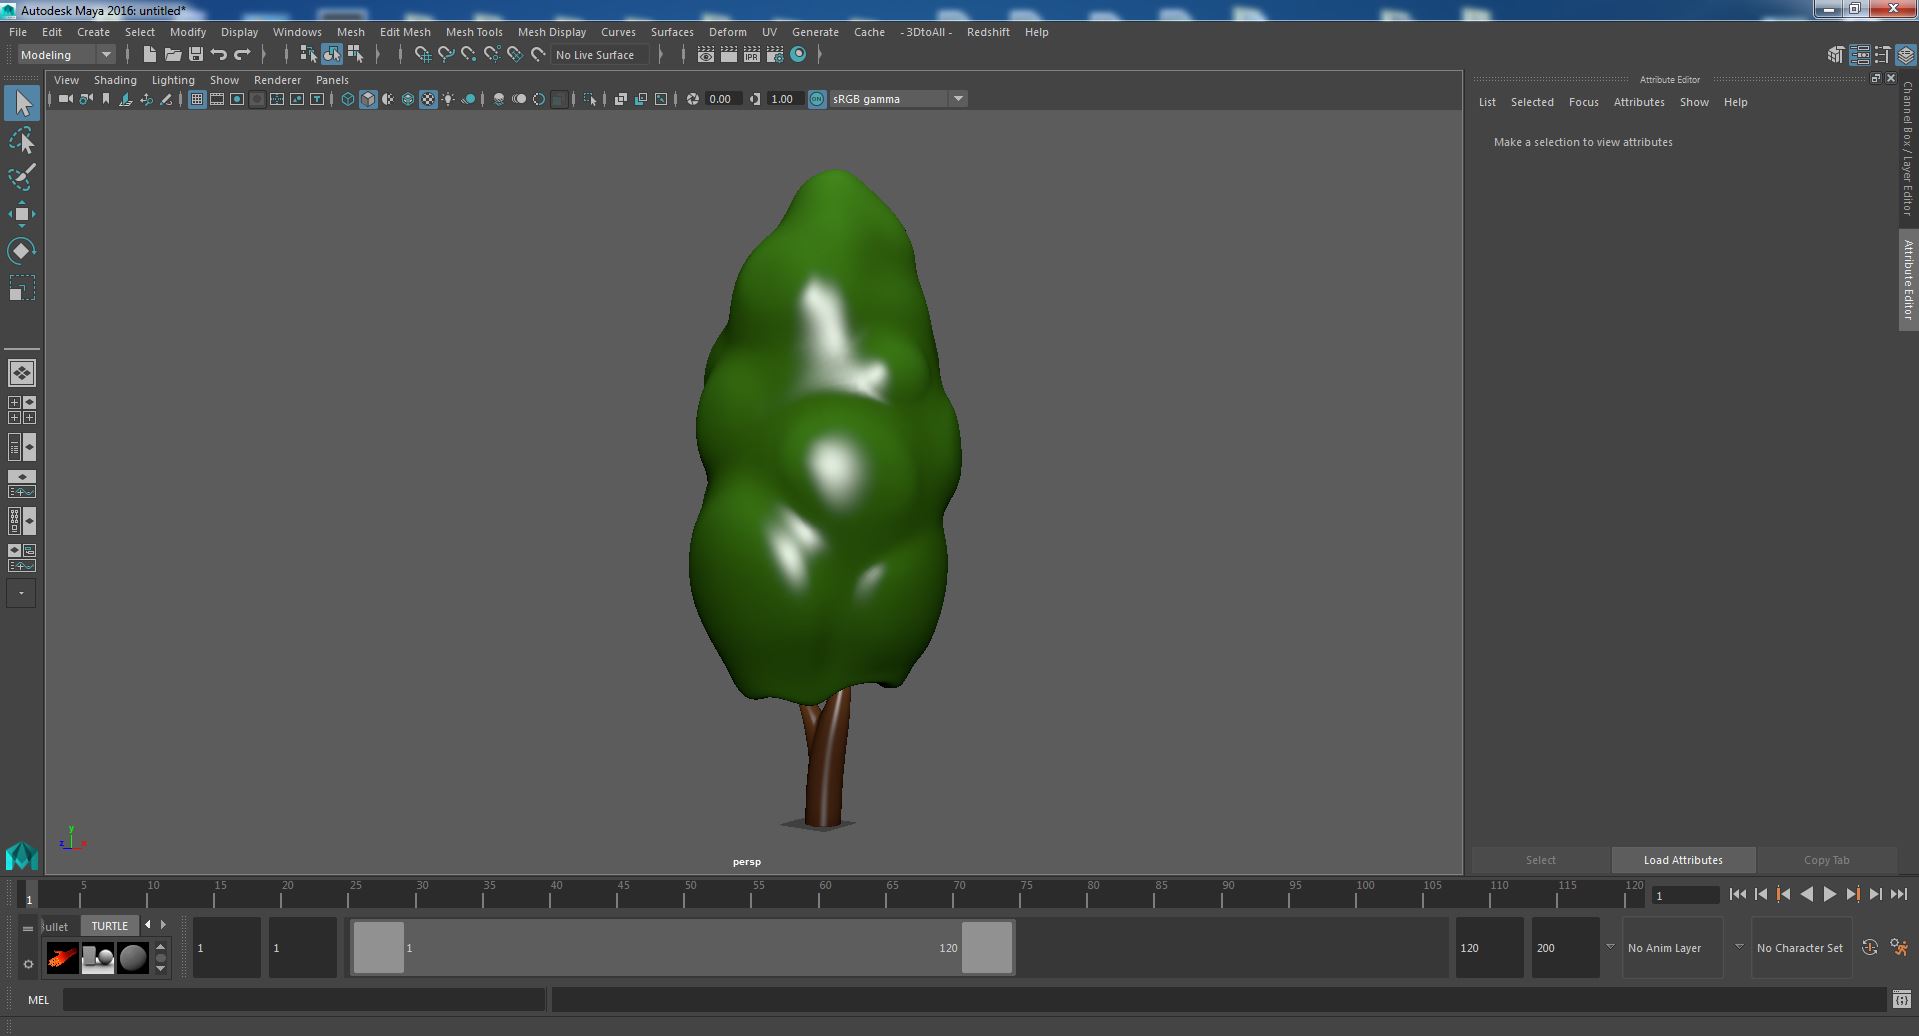Toggle film gate in viewport

tap(217, 99)
